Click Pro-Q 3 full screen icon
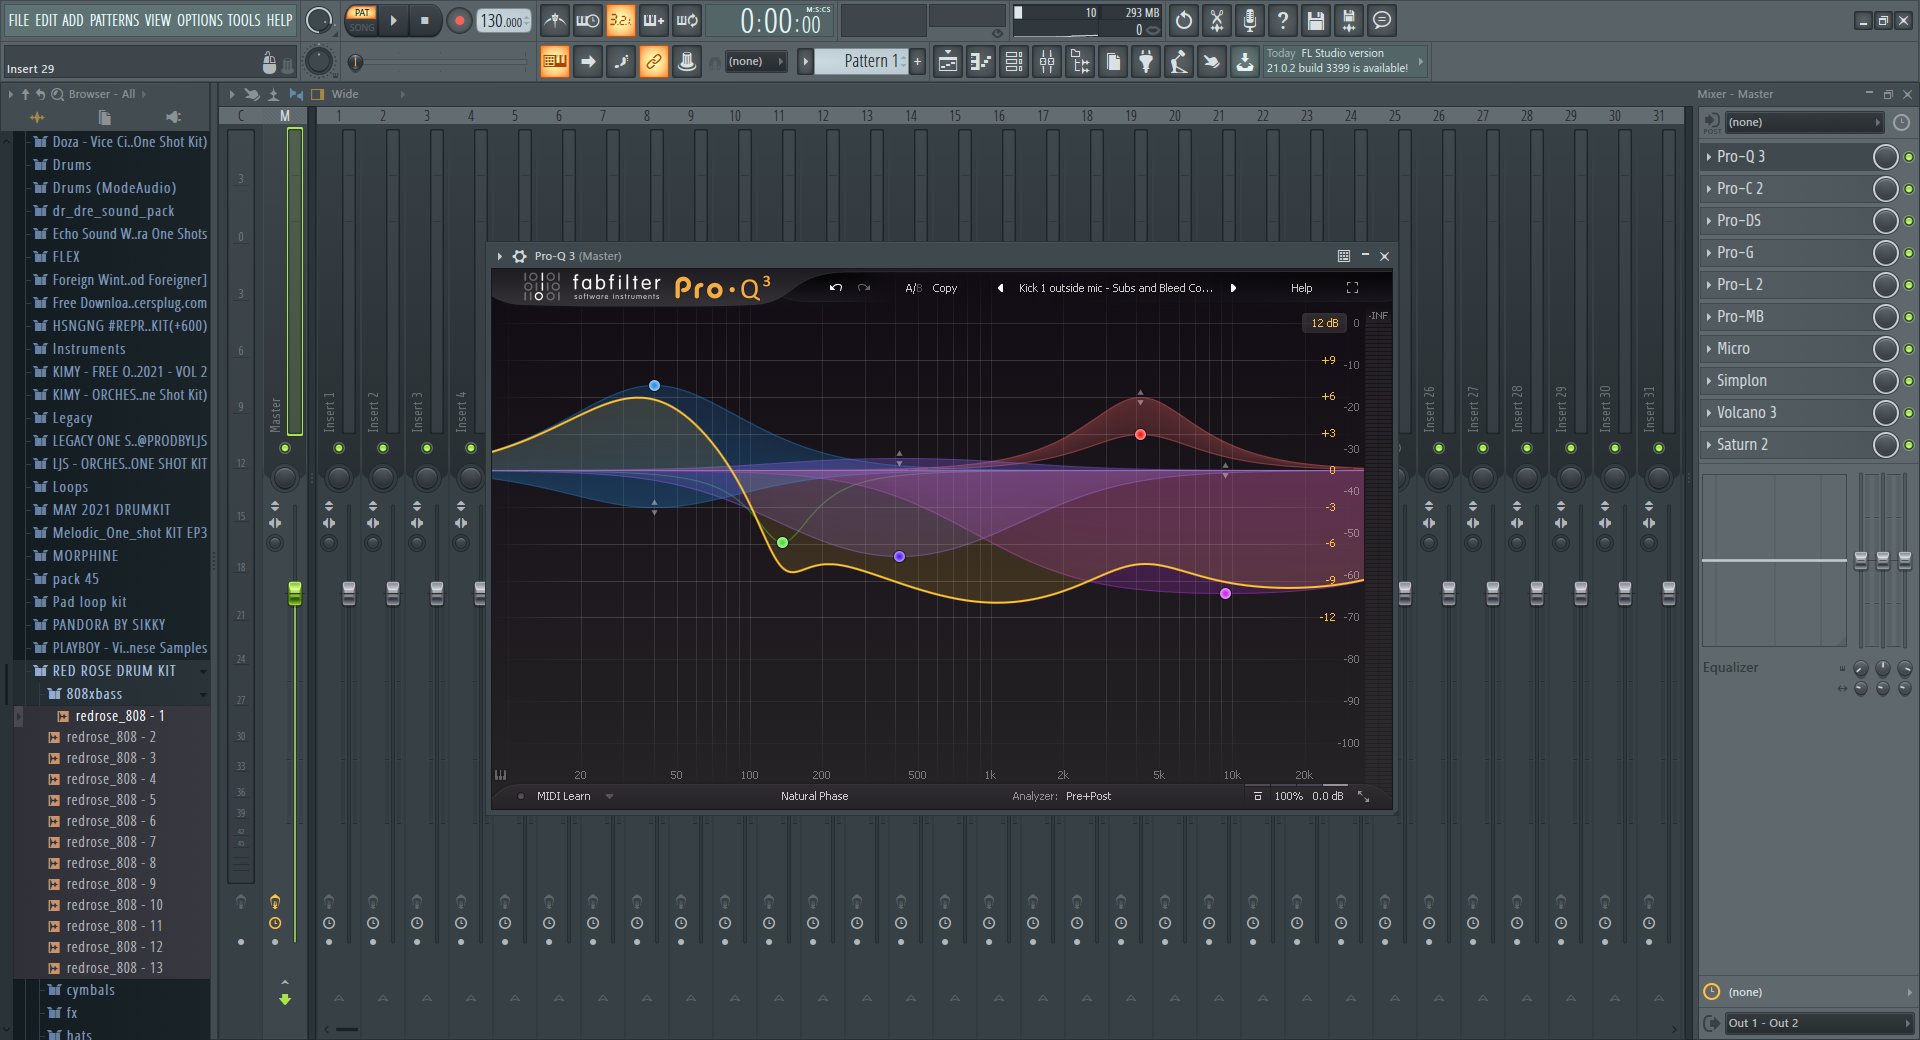This screenshot has height=1040, width=1920. coord(1353,288)
